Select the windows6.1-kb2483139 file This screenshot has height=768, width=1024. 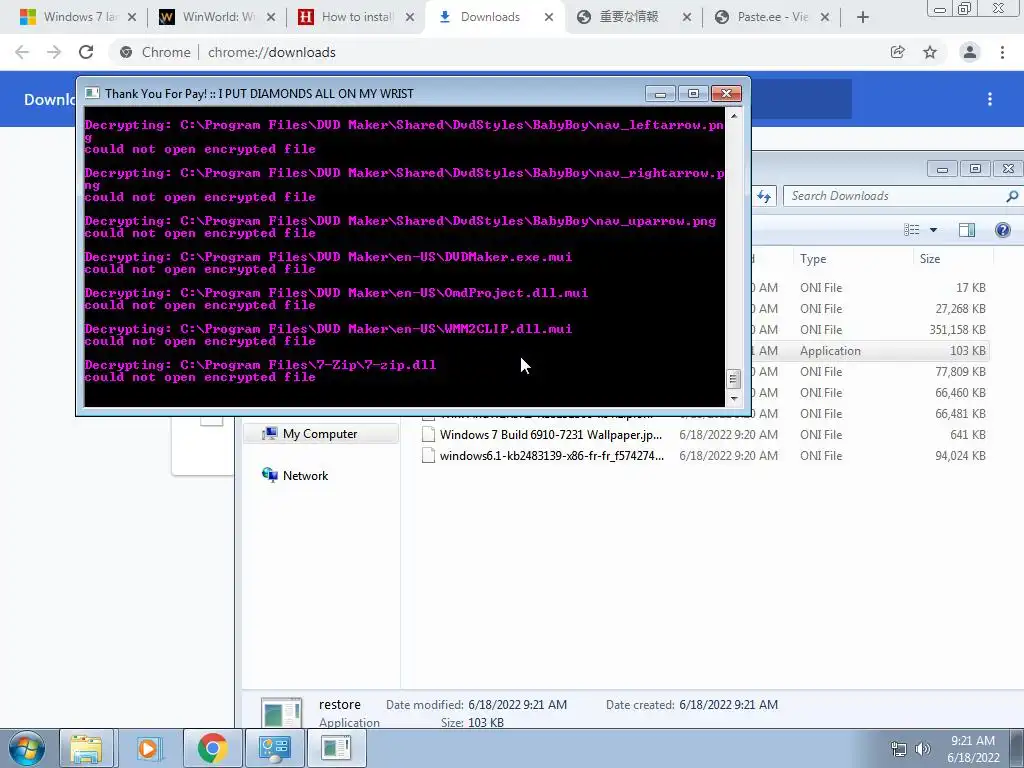(x=704, y=456)
